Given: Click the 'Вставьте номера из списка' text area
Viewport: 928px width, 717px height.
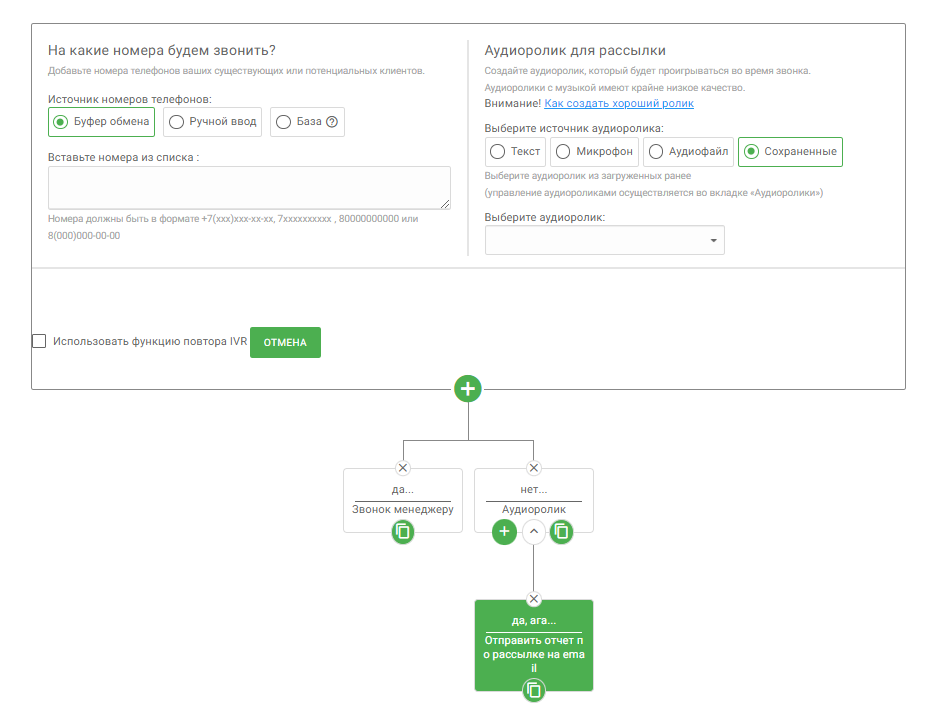Looking at the screenshot, I should click(249, 188).
